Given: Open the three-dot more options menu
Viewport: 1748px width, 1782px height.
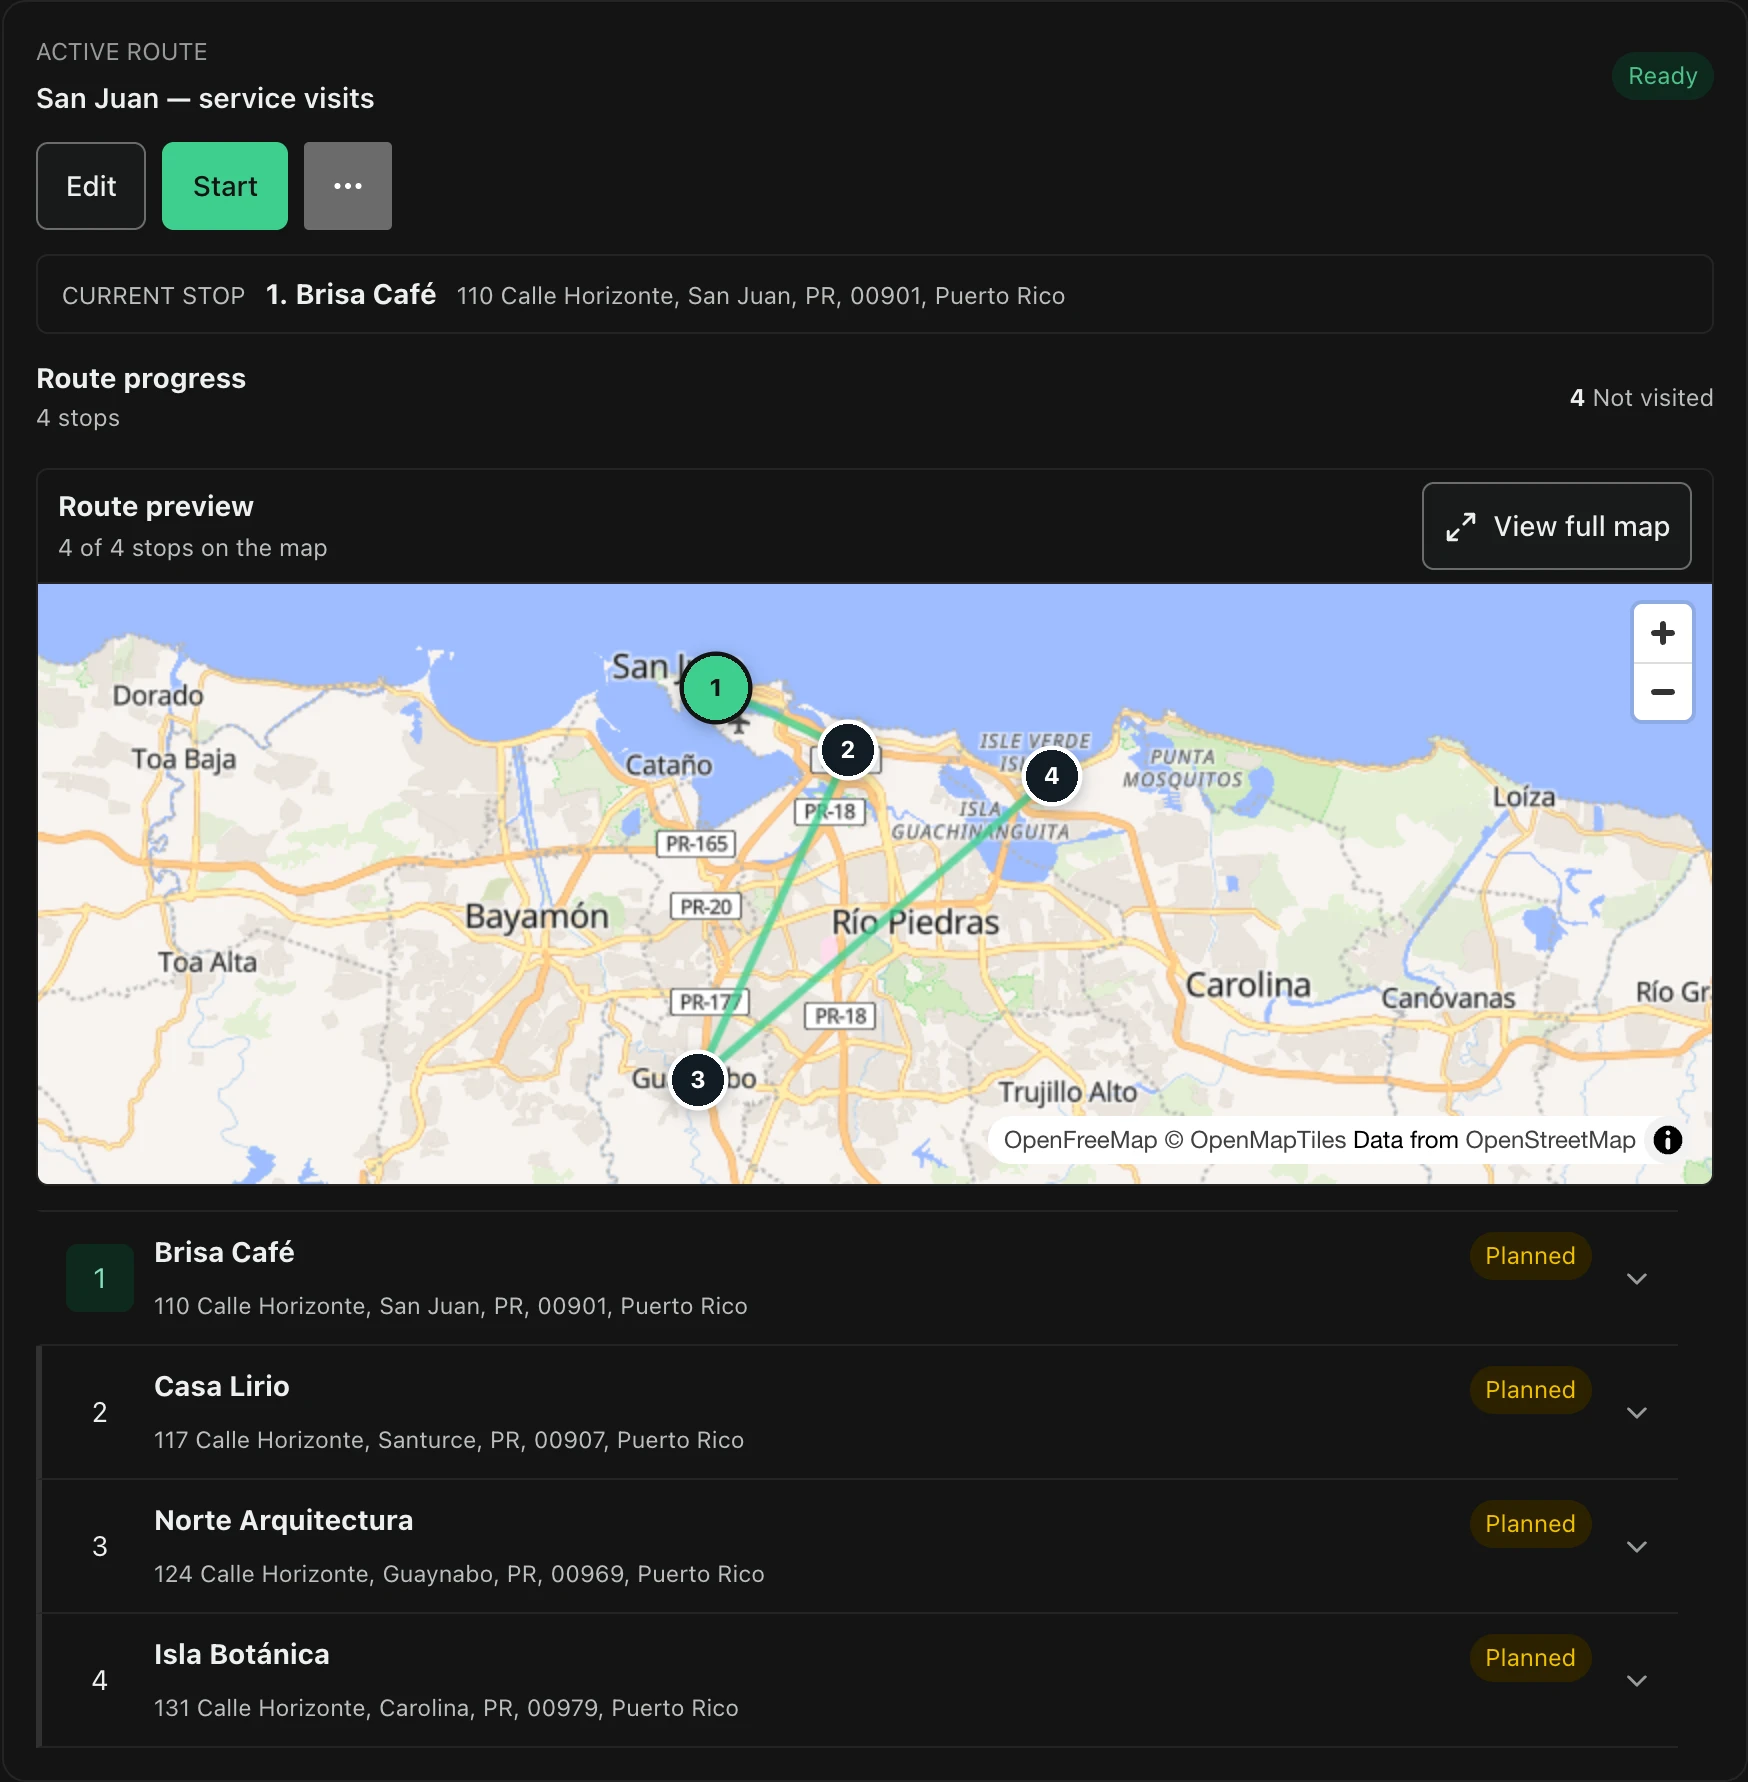Looking at the screenshot, I should [347, 186].
